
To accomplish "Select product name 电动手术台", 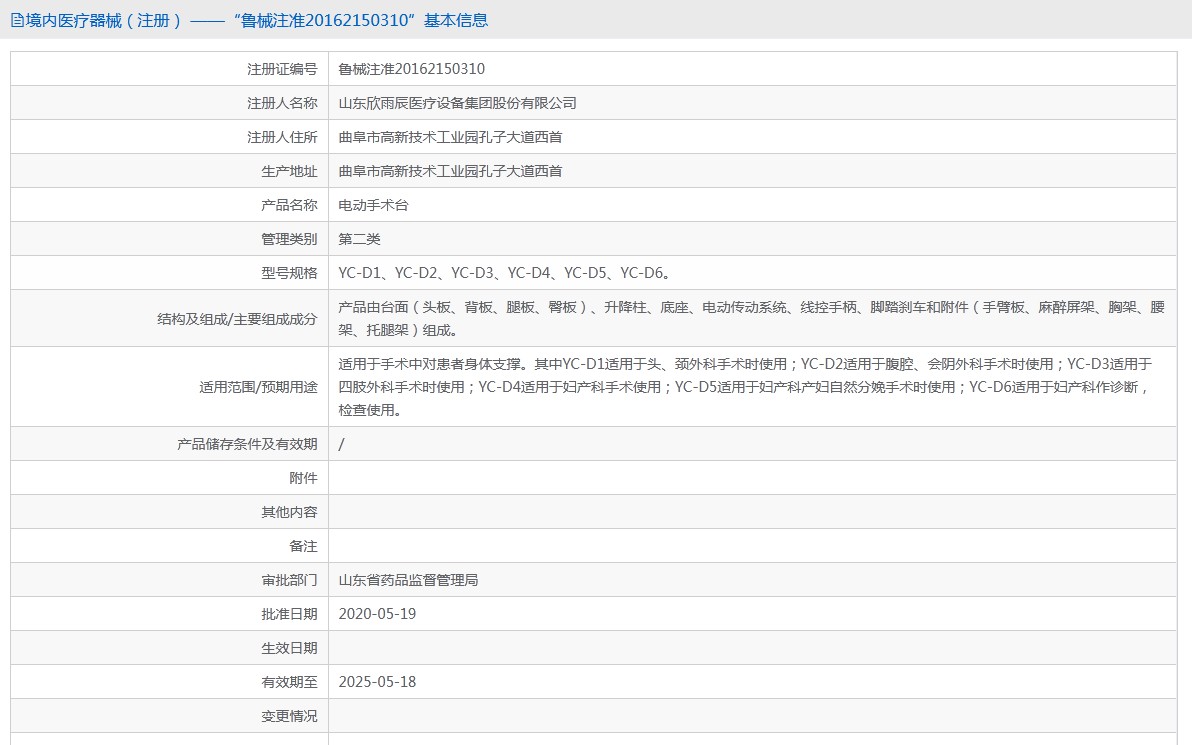I will (373, 205).
